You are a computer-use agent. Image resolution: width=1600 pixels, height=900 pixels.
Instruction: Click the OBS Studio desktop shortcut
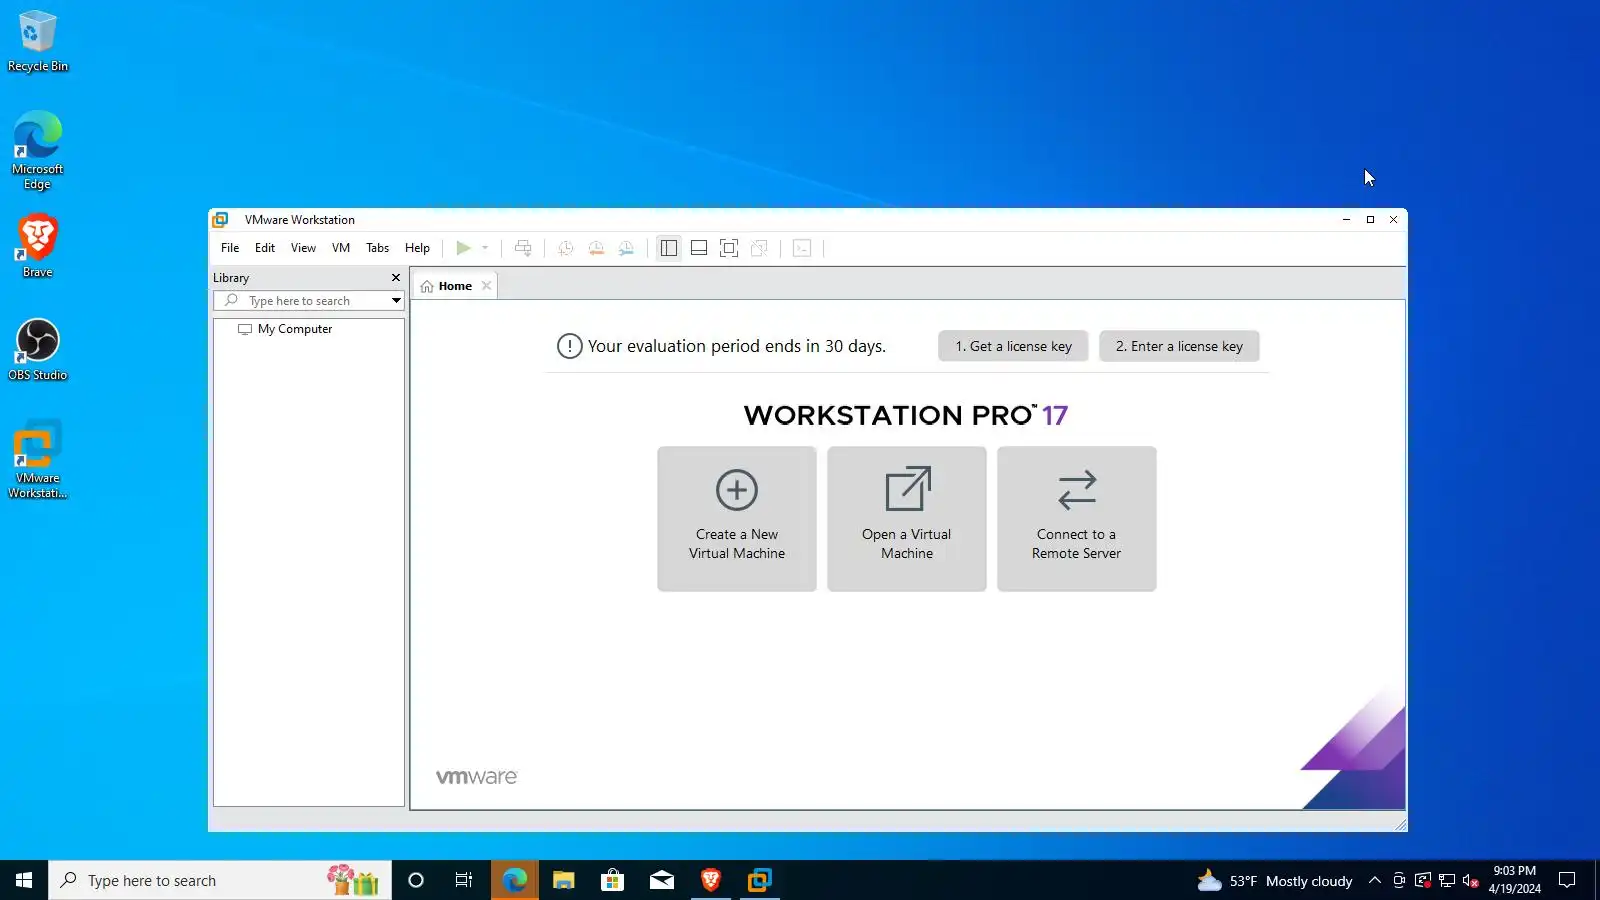pyautogui.click(x=38, y=350)
